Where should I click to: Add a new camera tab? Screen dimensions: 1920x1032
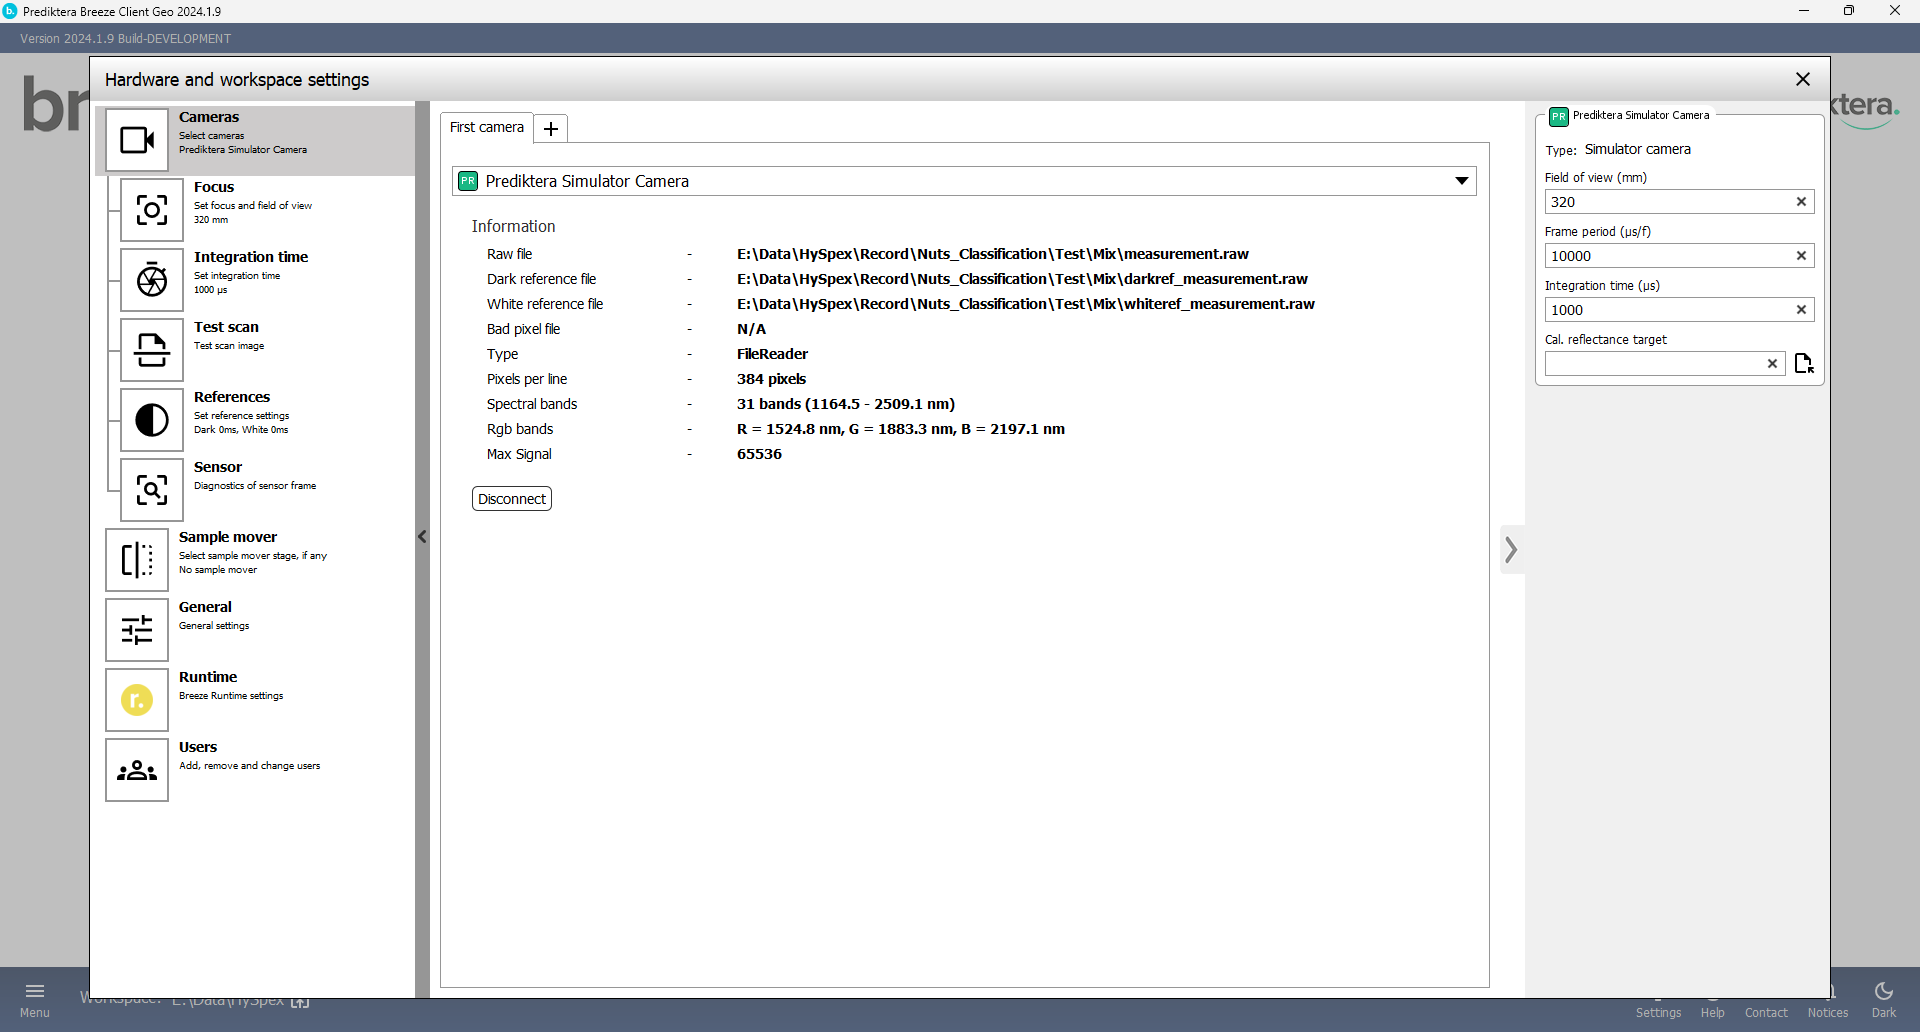tap(551, 129)
